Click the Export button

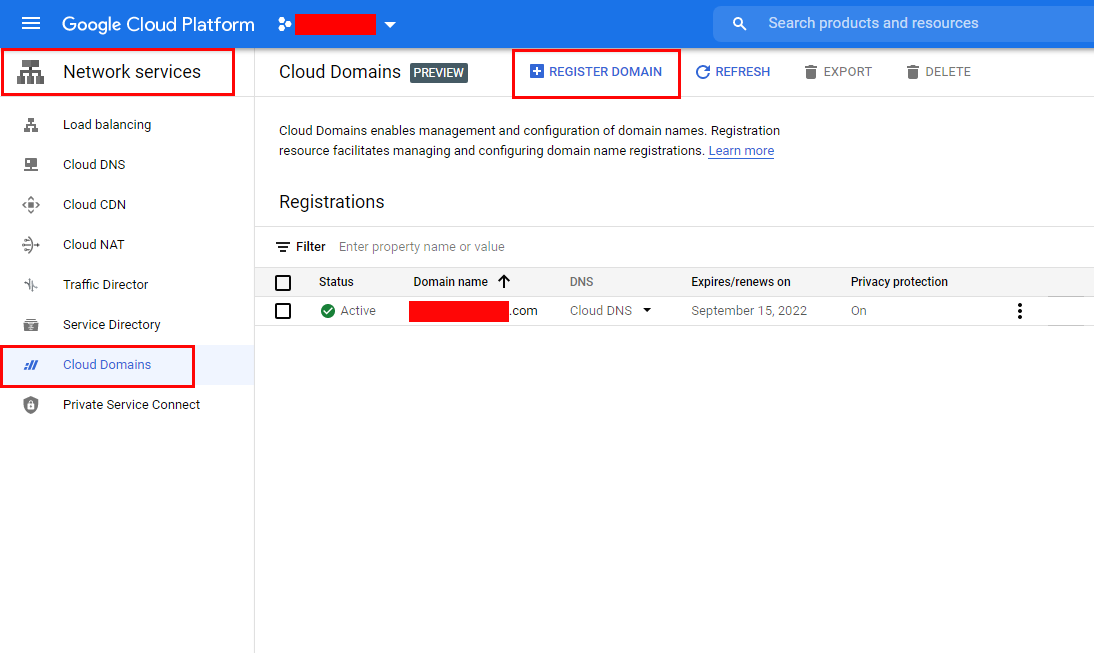point(838,72)
